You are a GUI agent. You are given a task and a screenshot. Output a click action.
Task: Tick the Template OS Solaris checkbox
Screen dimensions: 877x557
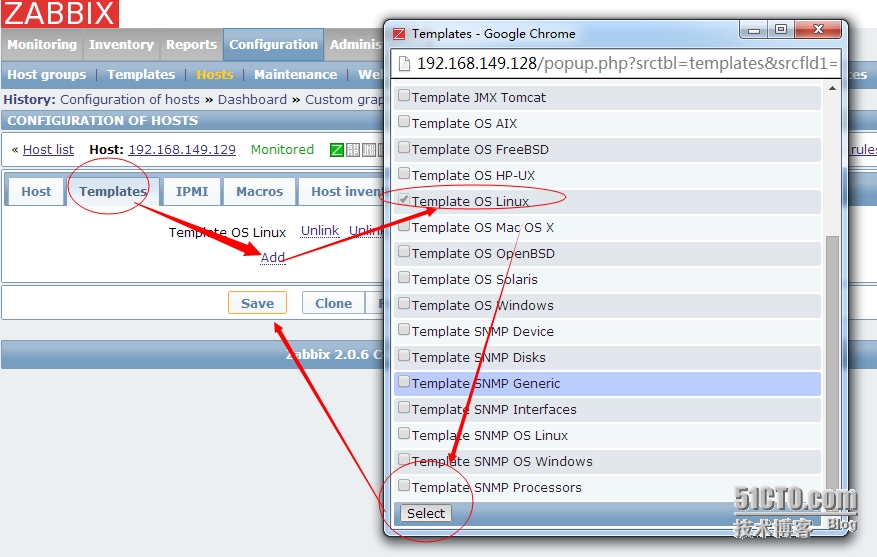[x=404, y=277]
